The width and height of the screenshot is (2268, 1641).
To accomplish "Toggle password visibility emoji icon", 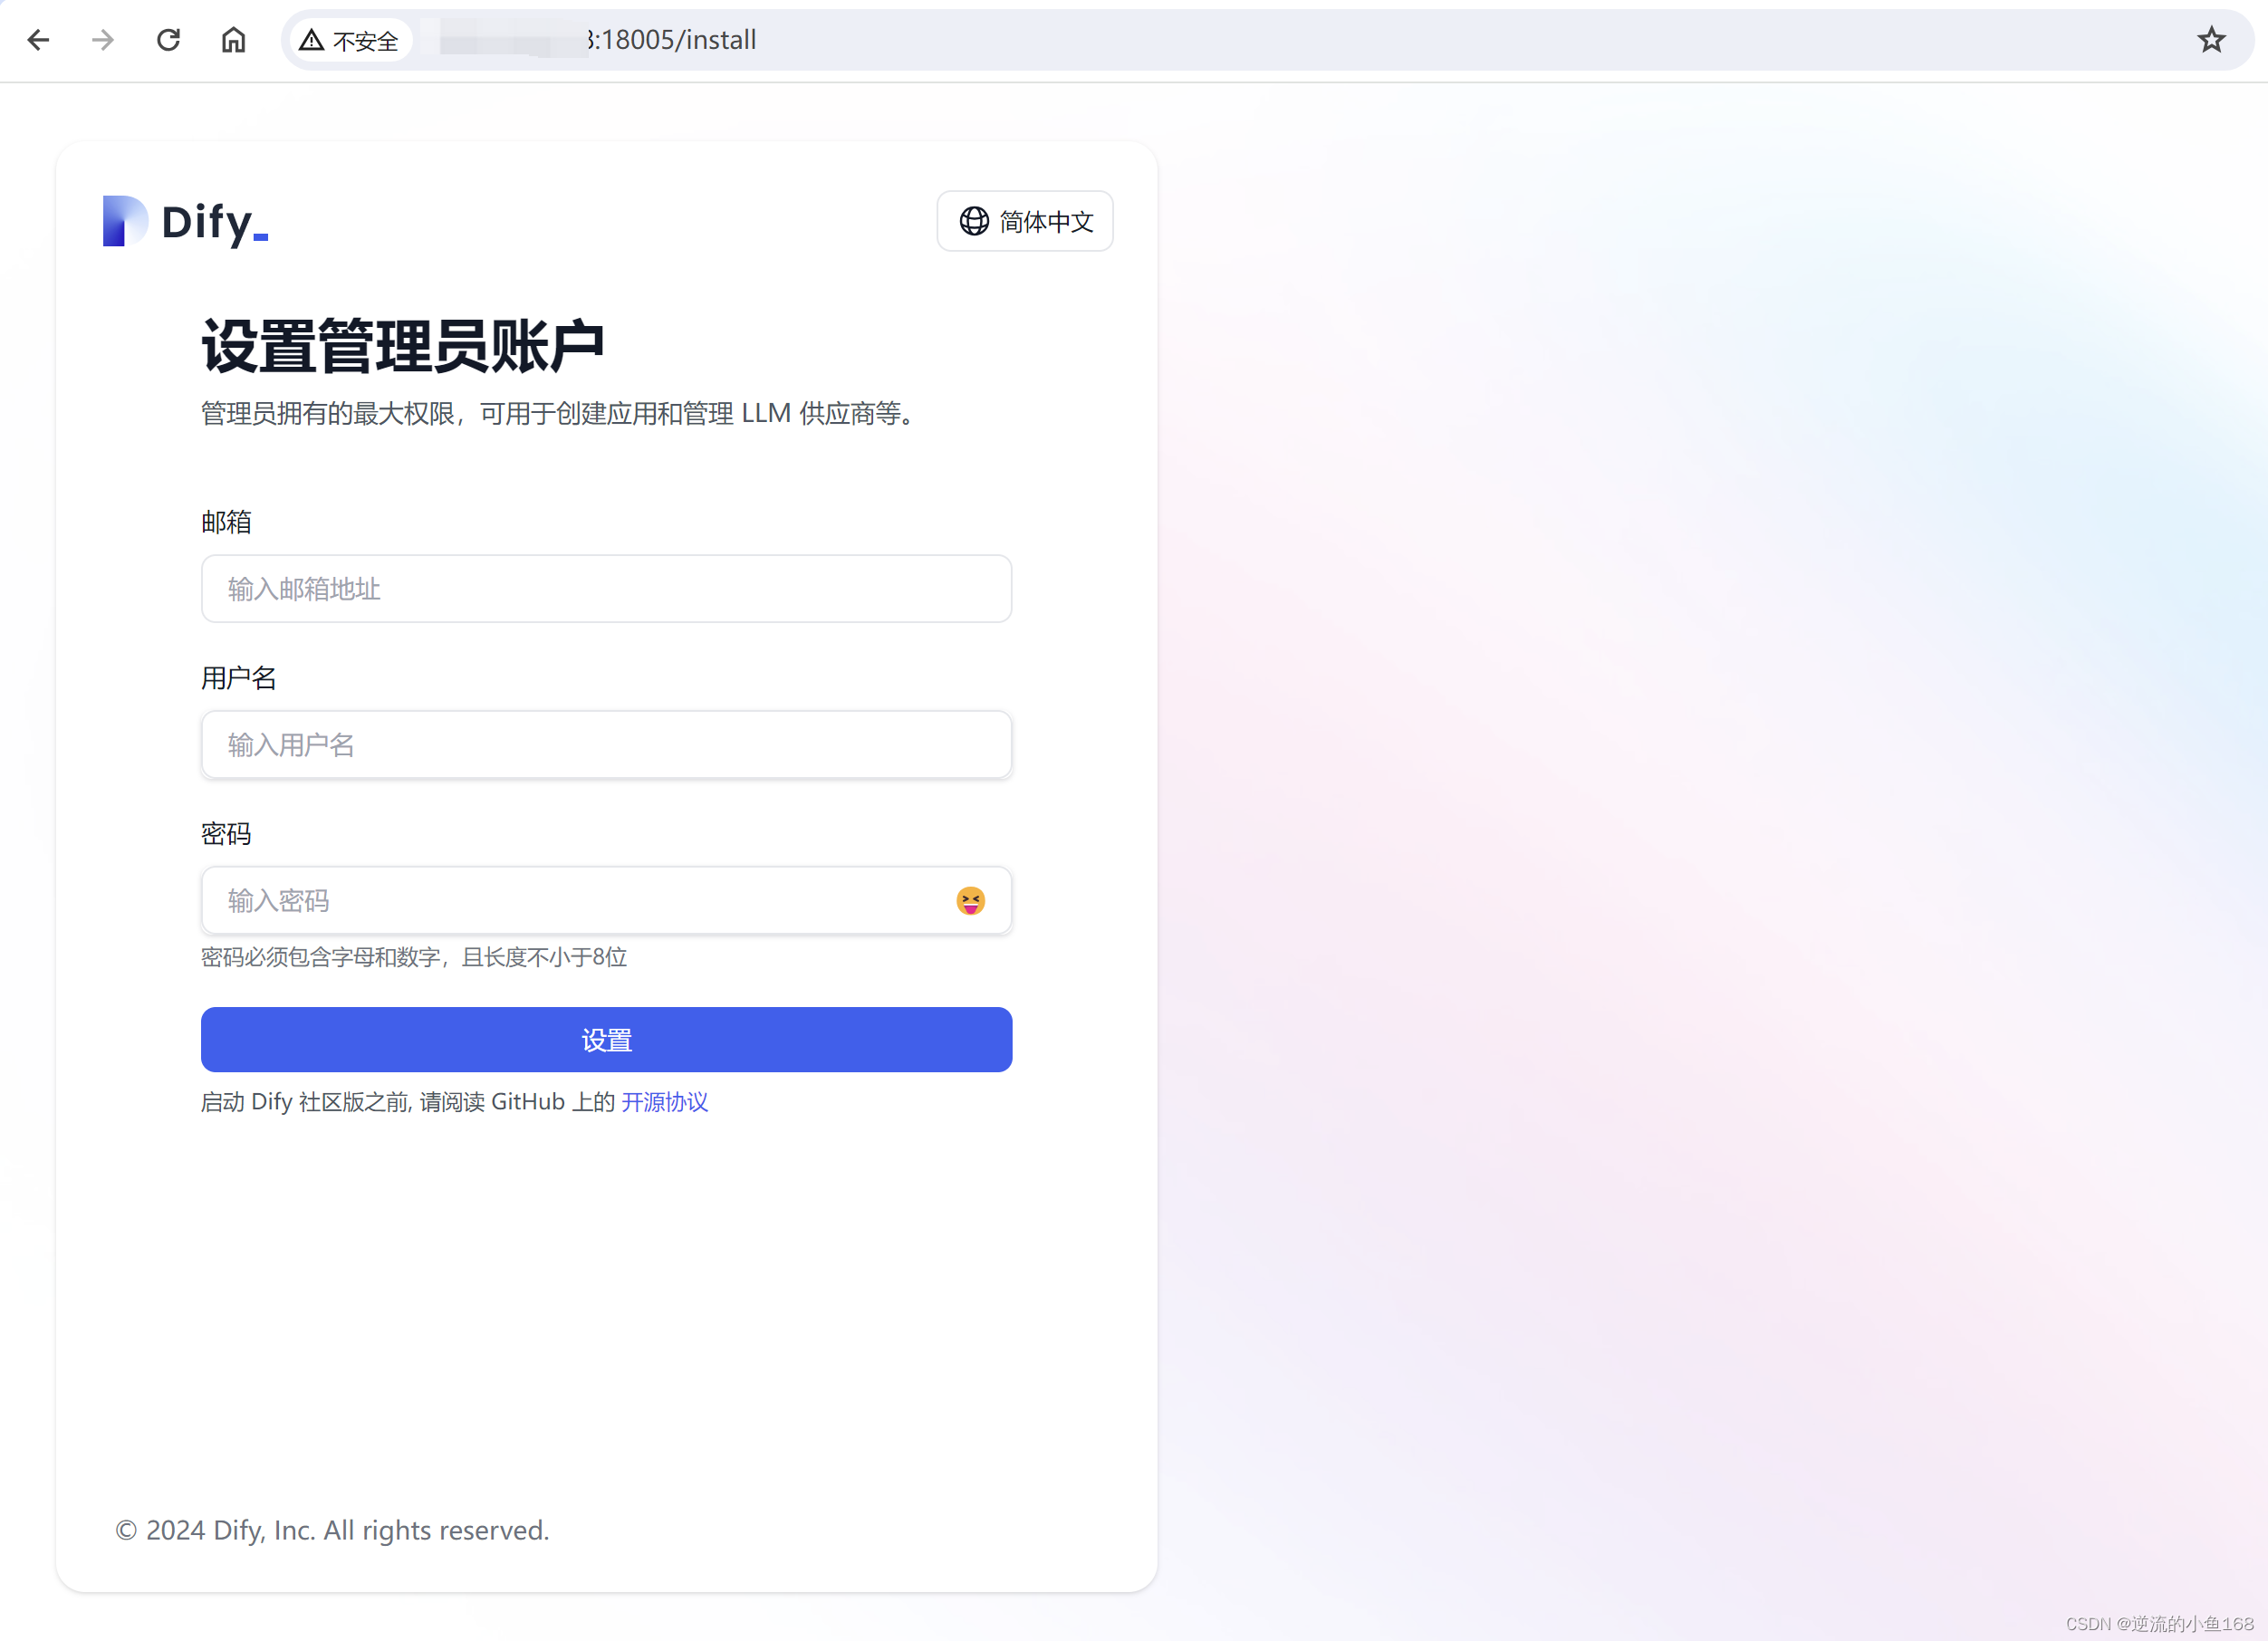I will click(x=970, y=901).
